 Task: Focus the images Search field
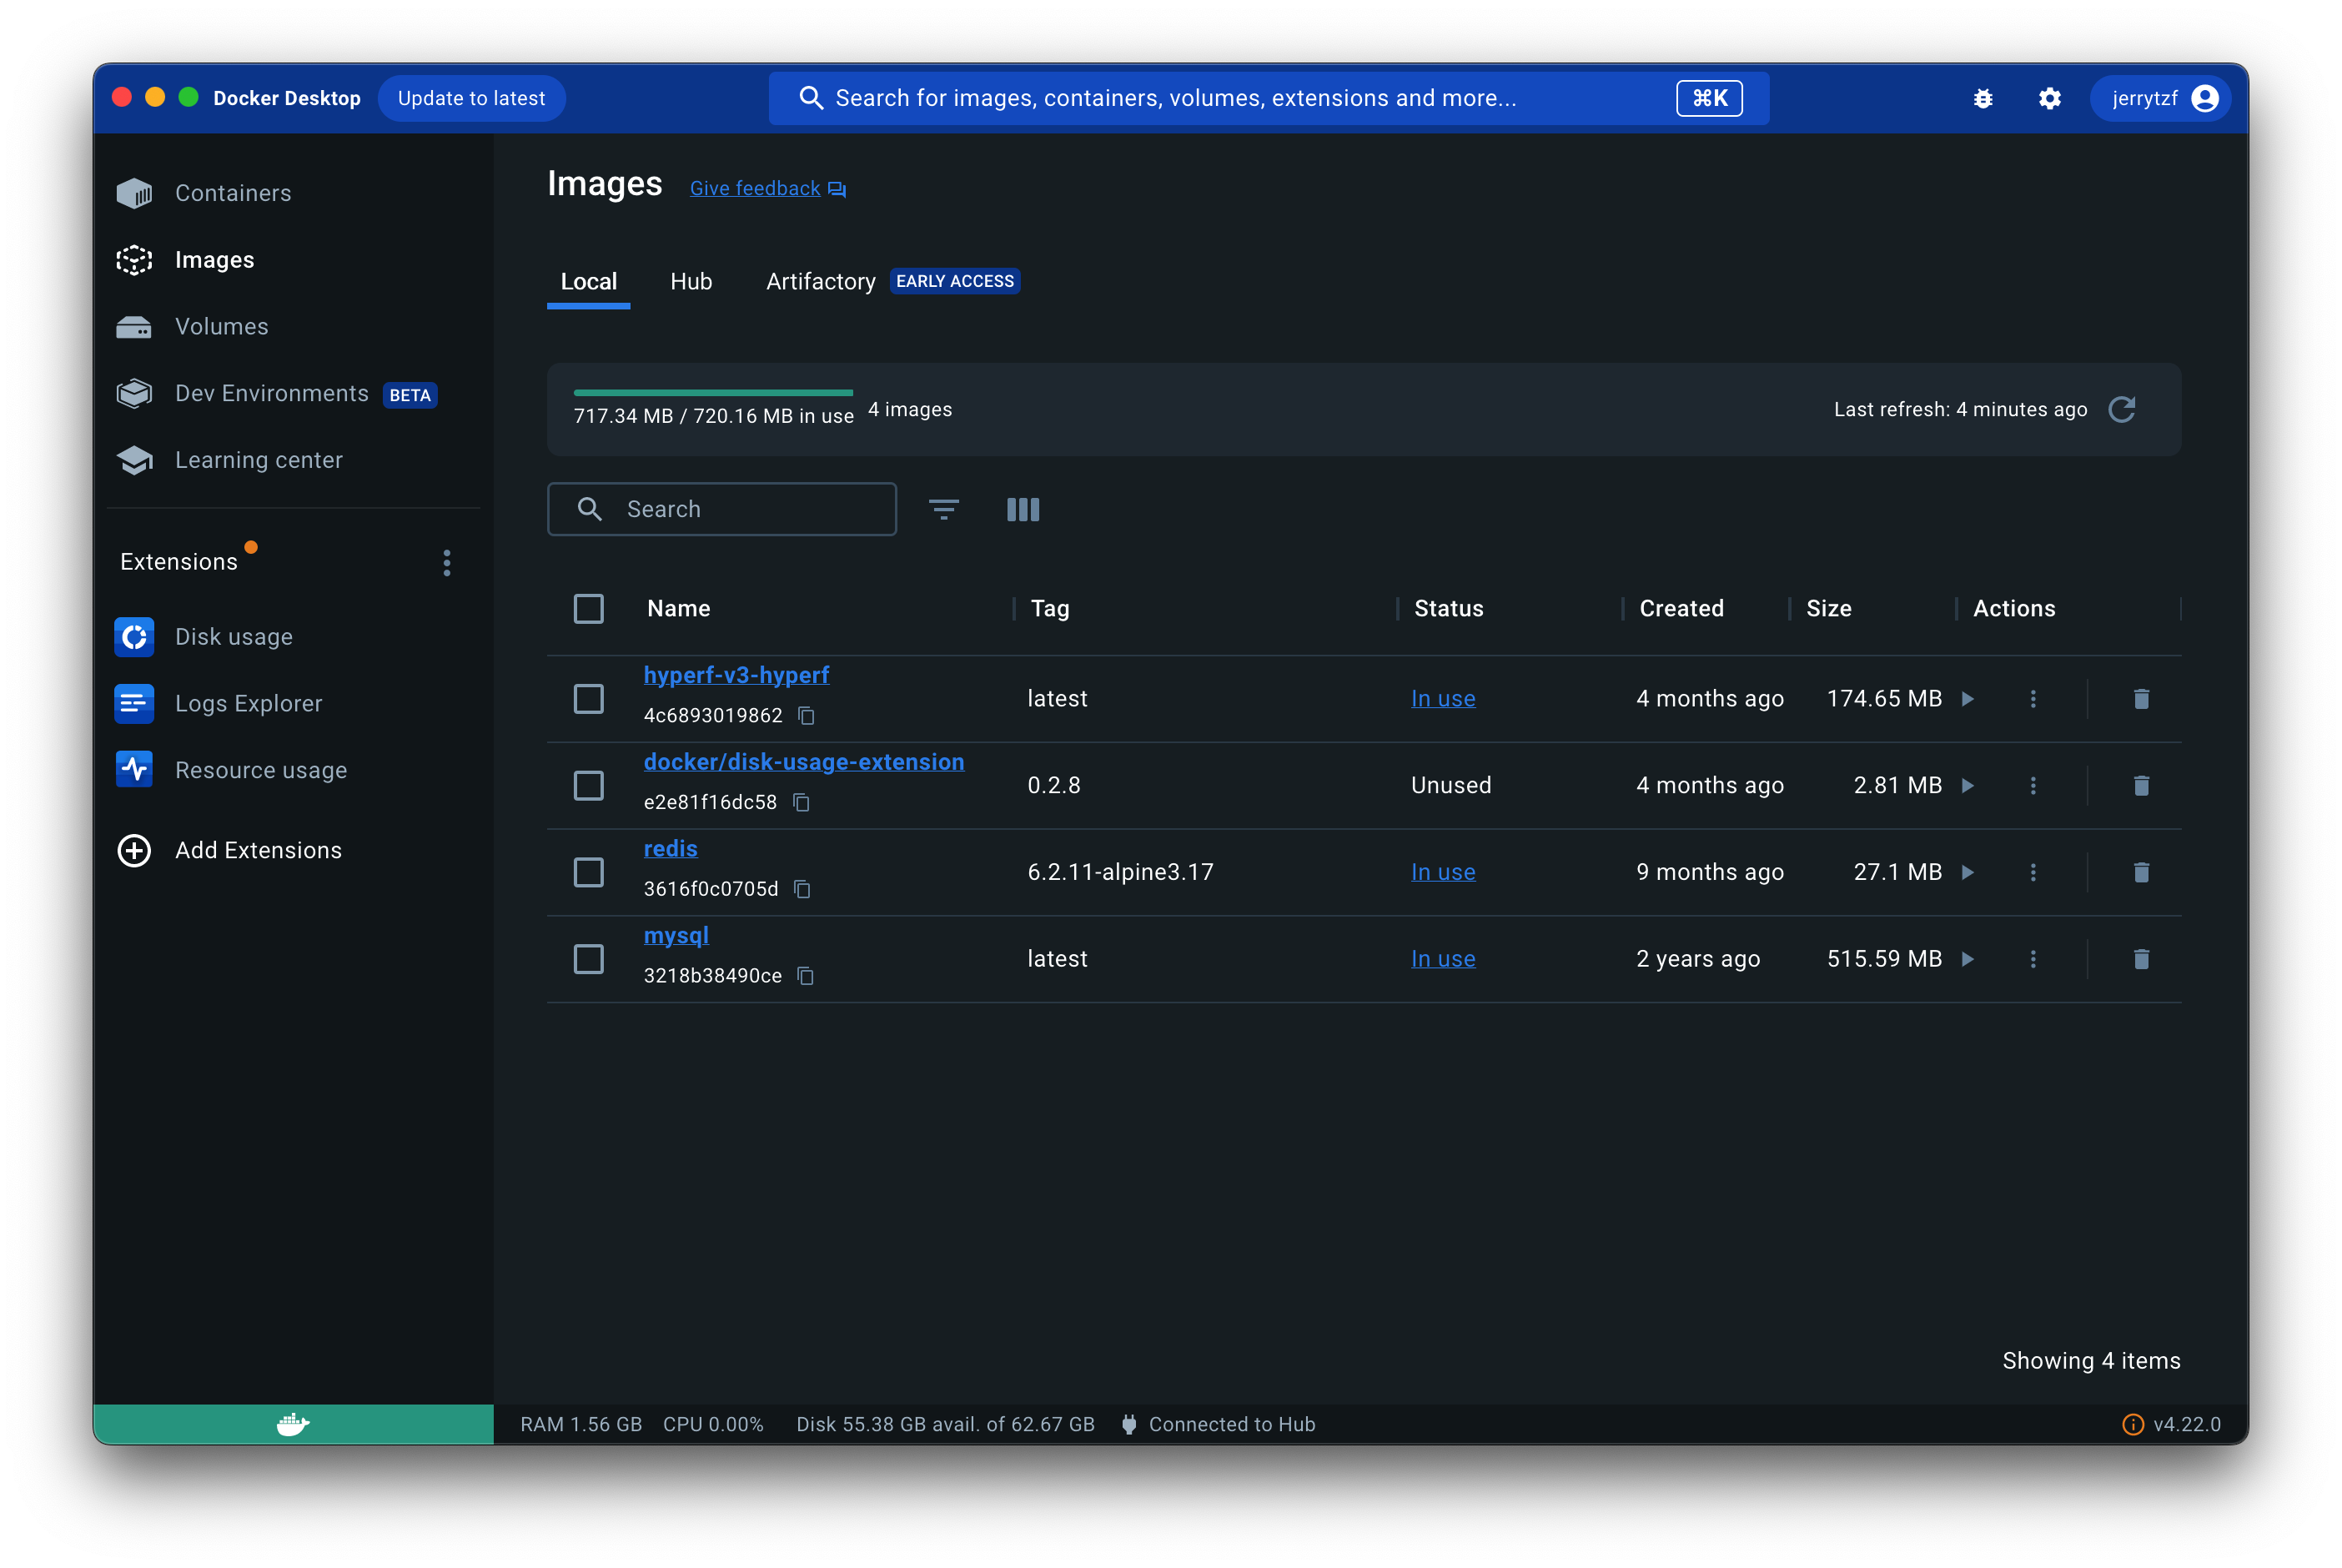(721, 509)
